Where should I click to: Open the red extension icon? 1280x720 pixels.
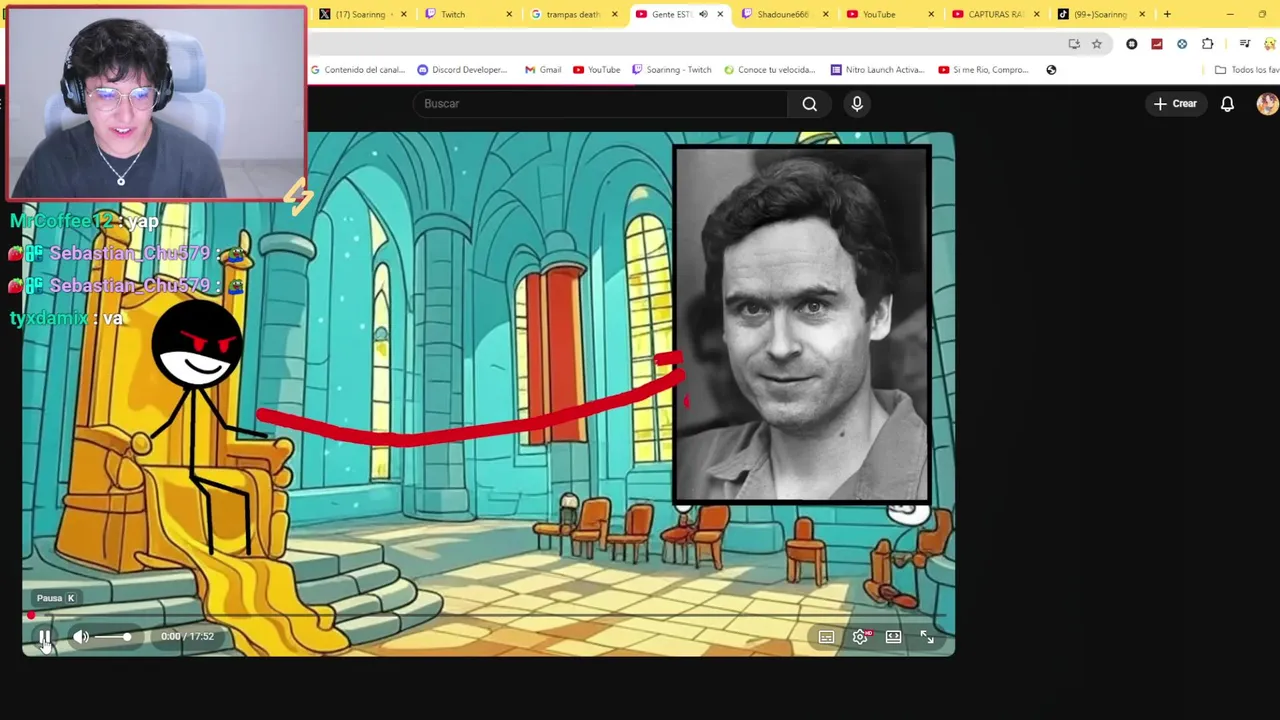[1157, 44]
